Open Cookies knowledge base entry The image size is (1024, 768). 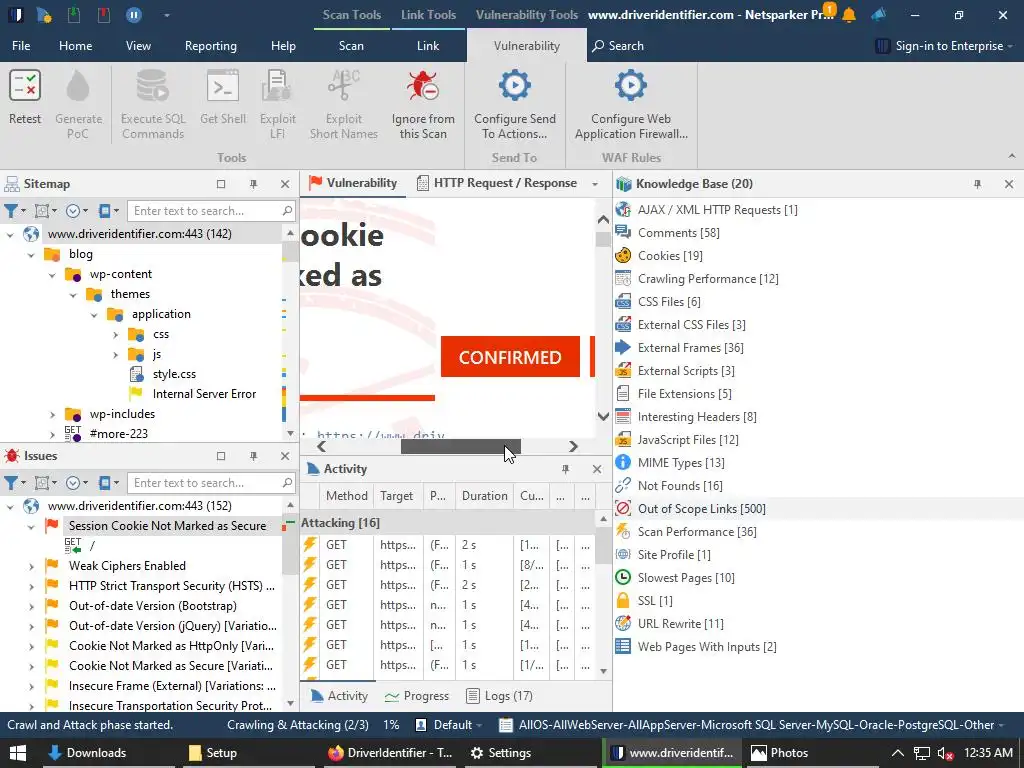[670, 256]
